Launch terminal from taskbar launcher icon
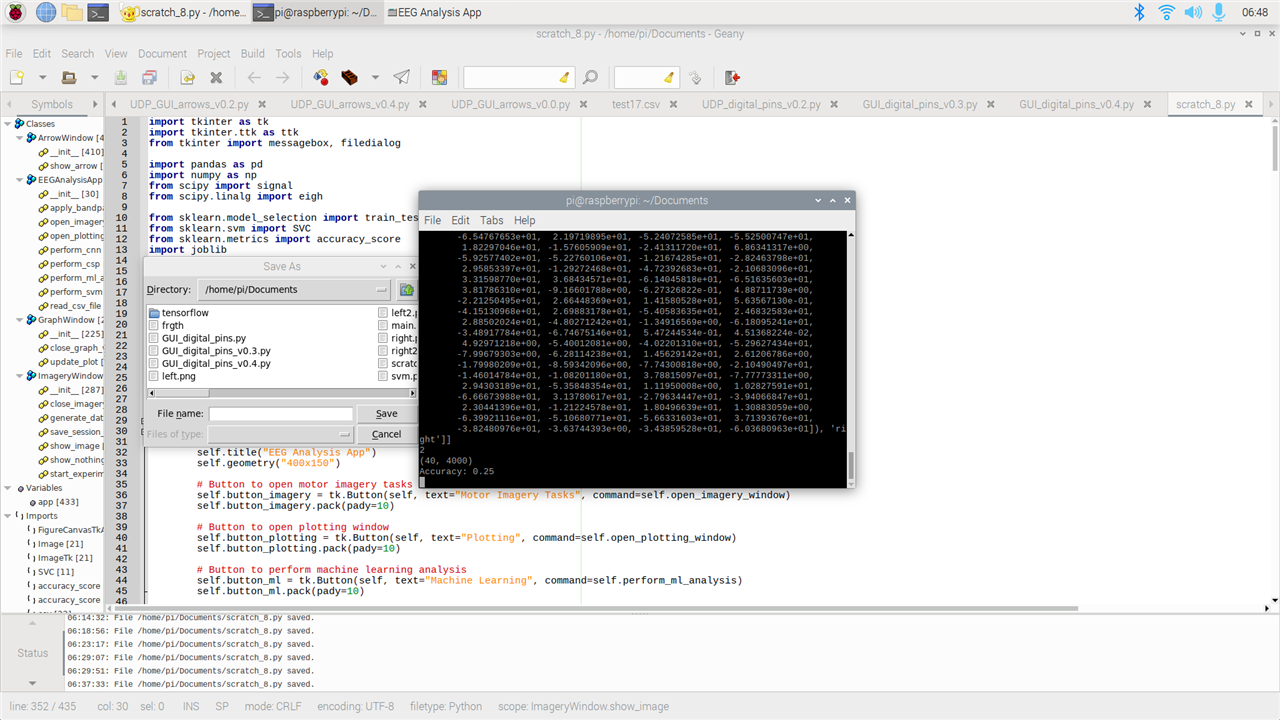1280x720 pixels. [x=98, y=12]
